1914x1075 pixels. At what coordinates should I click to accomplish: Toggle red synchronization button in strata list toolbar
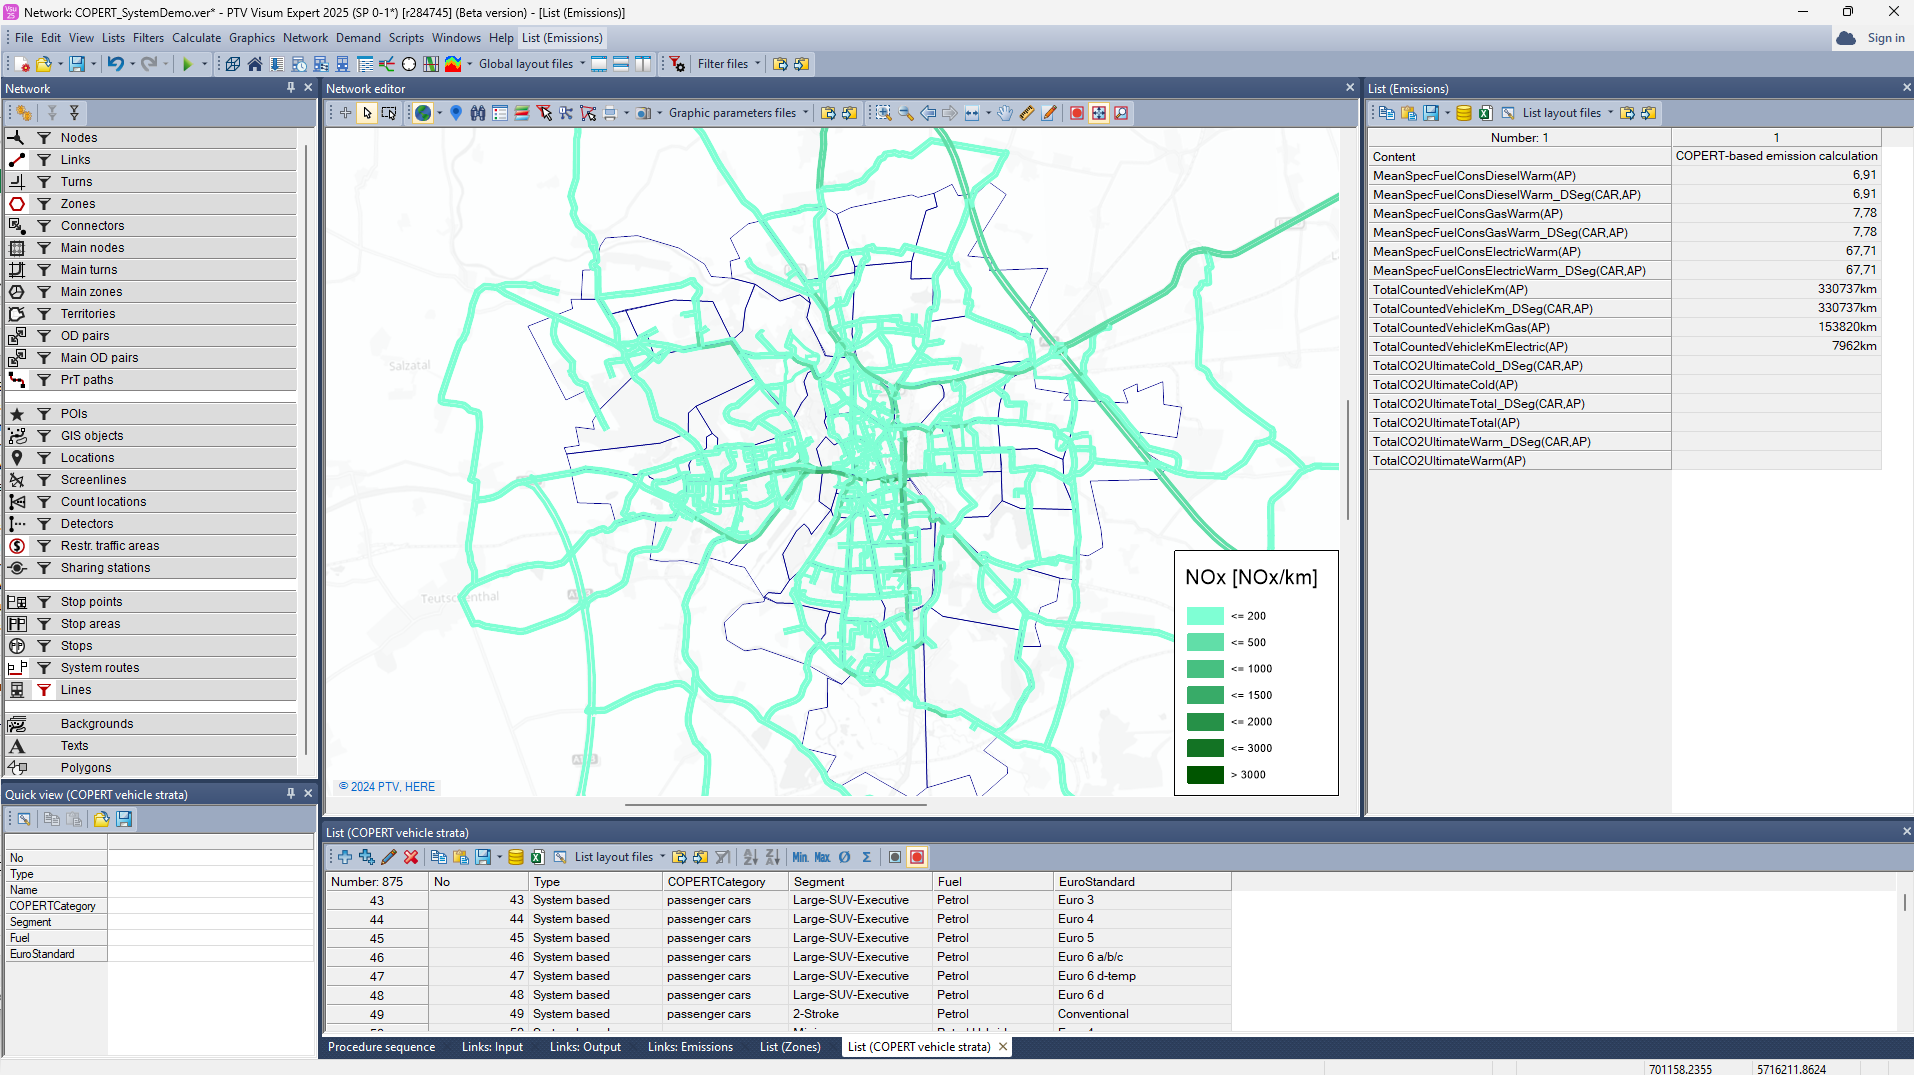917,857
